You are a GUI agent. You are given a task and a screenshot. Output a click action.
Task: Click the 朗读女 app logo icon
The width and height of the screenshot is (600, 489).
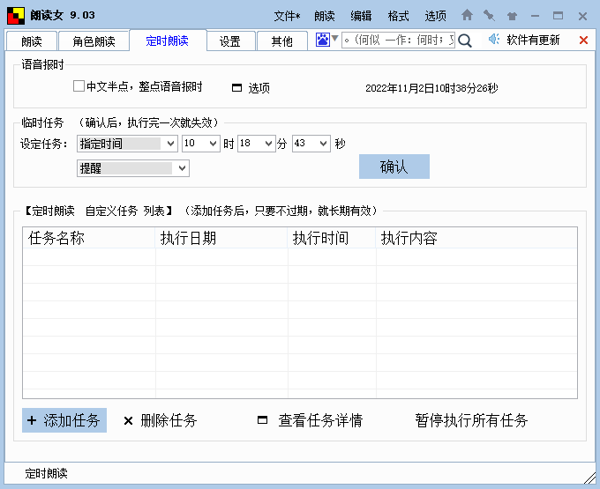15,15
